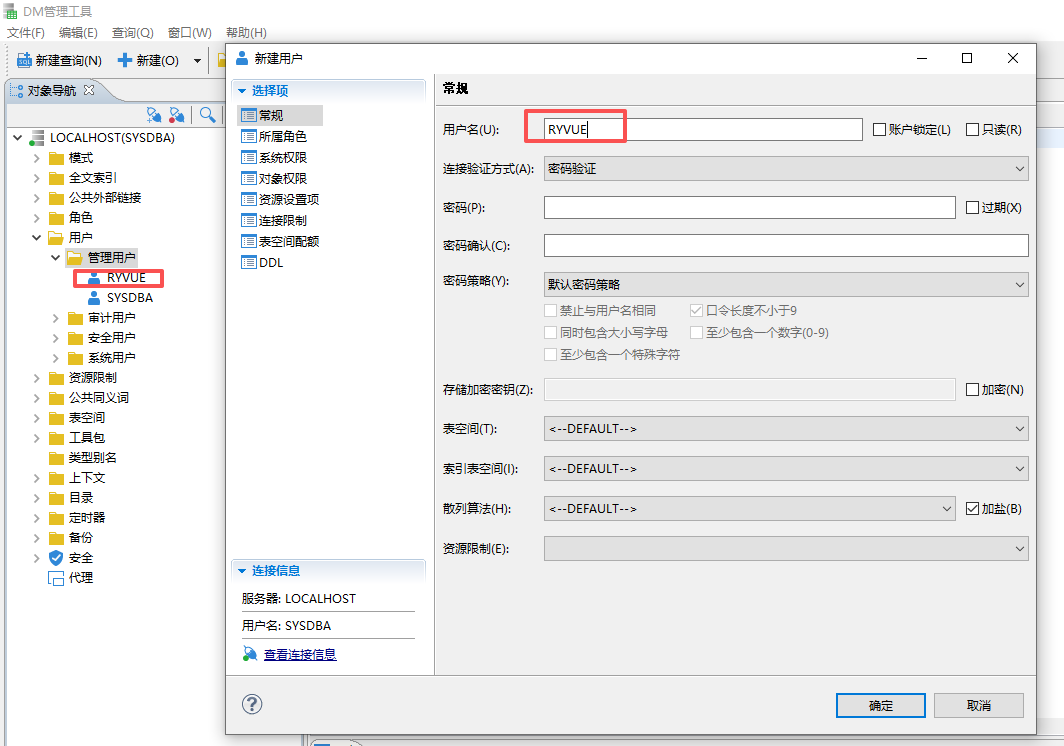This screenshot has height=746, width=1064.
Task: Open the 连接限制 page
Action: click(274, 221)
